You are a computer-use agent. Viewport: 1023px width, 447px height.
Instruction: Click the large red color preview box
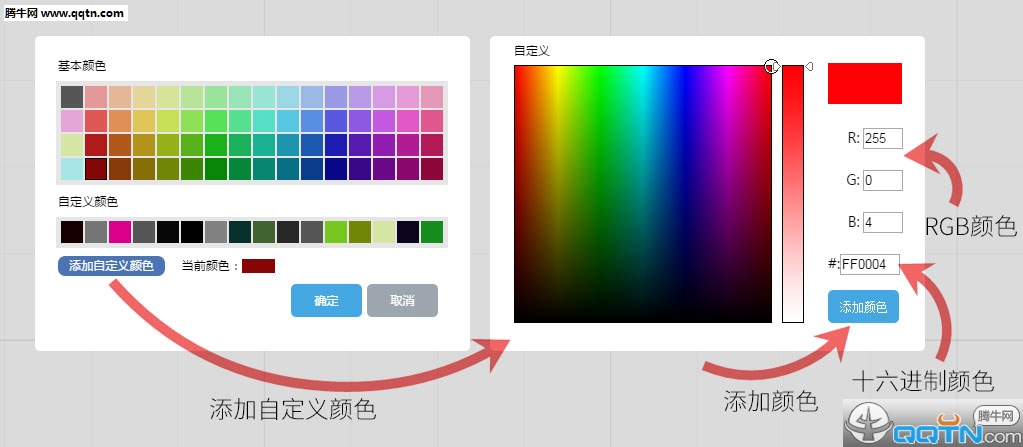click(864, 83)
